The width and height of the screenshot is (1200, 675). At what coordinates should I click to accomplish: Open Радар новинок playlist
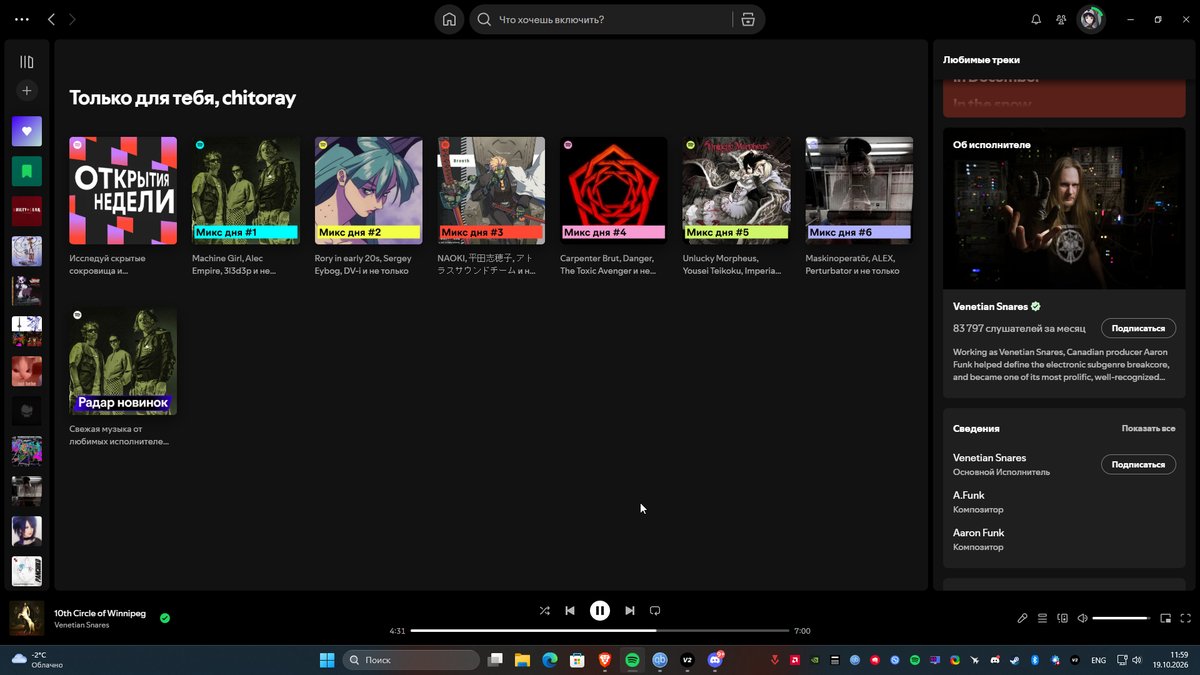(123, 361)
